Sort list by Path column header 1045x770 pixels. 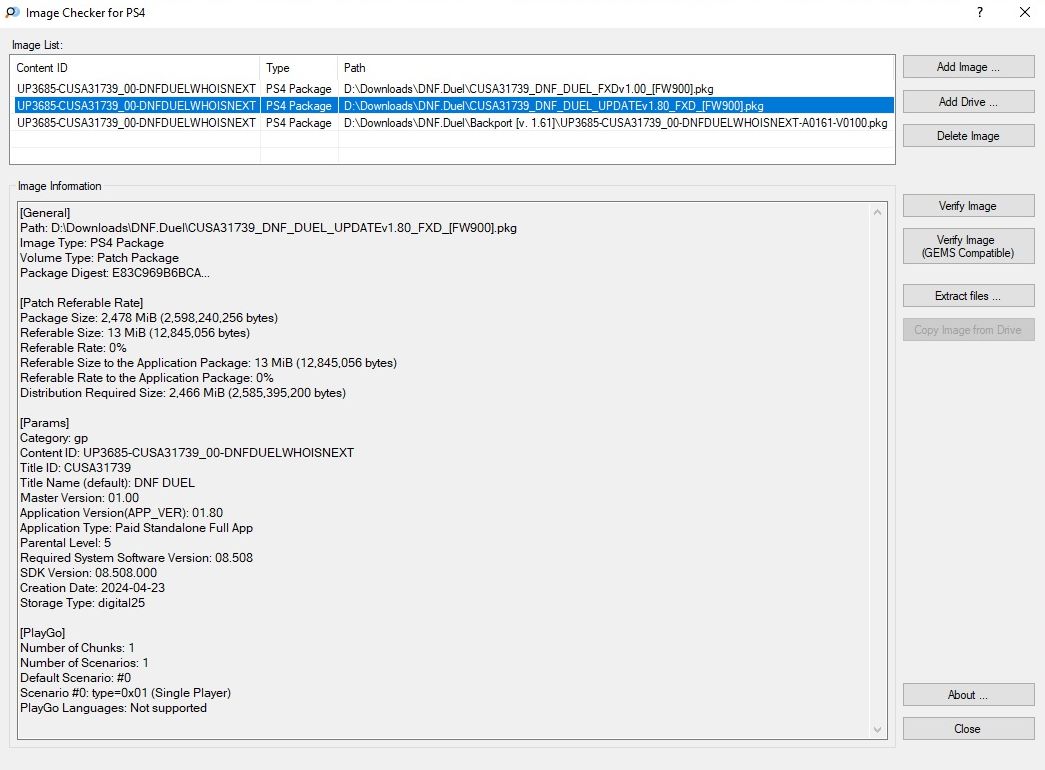(616, 68)
